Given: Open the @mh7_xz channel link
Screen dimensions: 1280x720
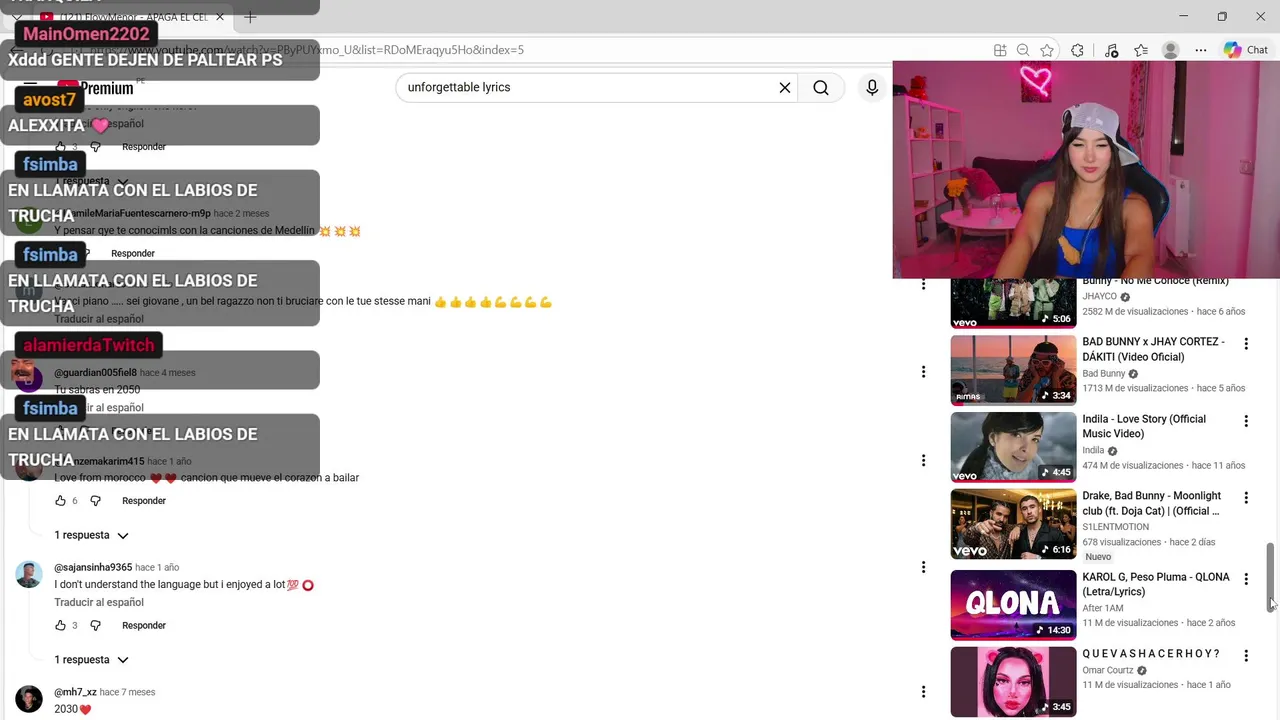Looking at the screenshot, I should pos(75,693).
